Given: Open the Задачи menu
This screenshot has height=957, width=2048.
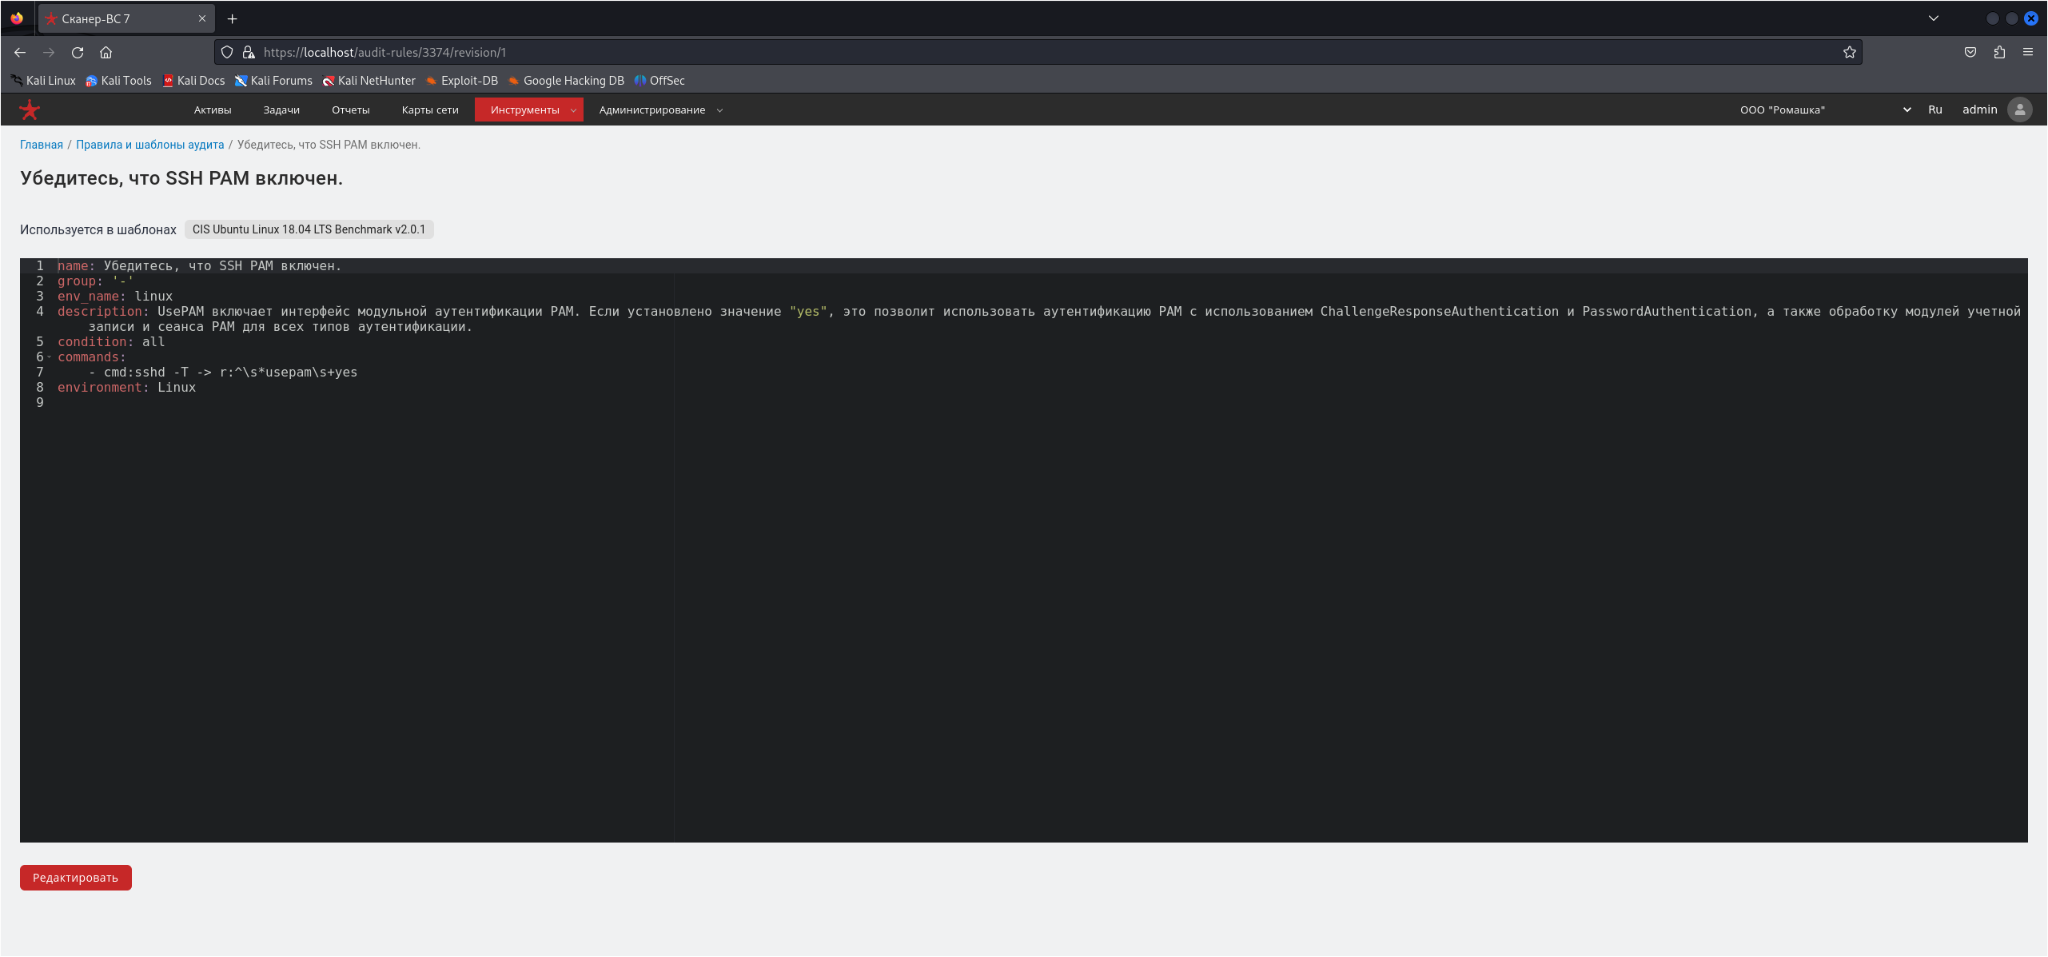Looking at the screenshot, I should click(x=282, y=110).
